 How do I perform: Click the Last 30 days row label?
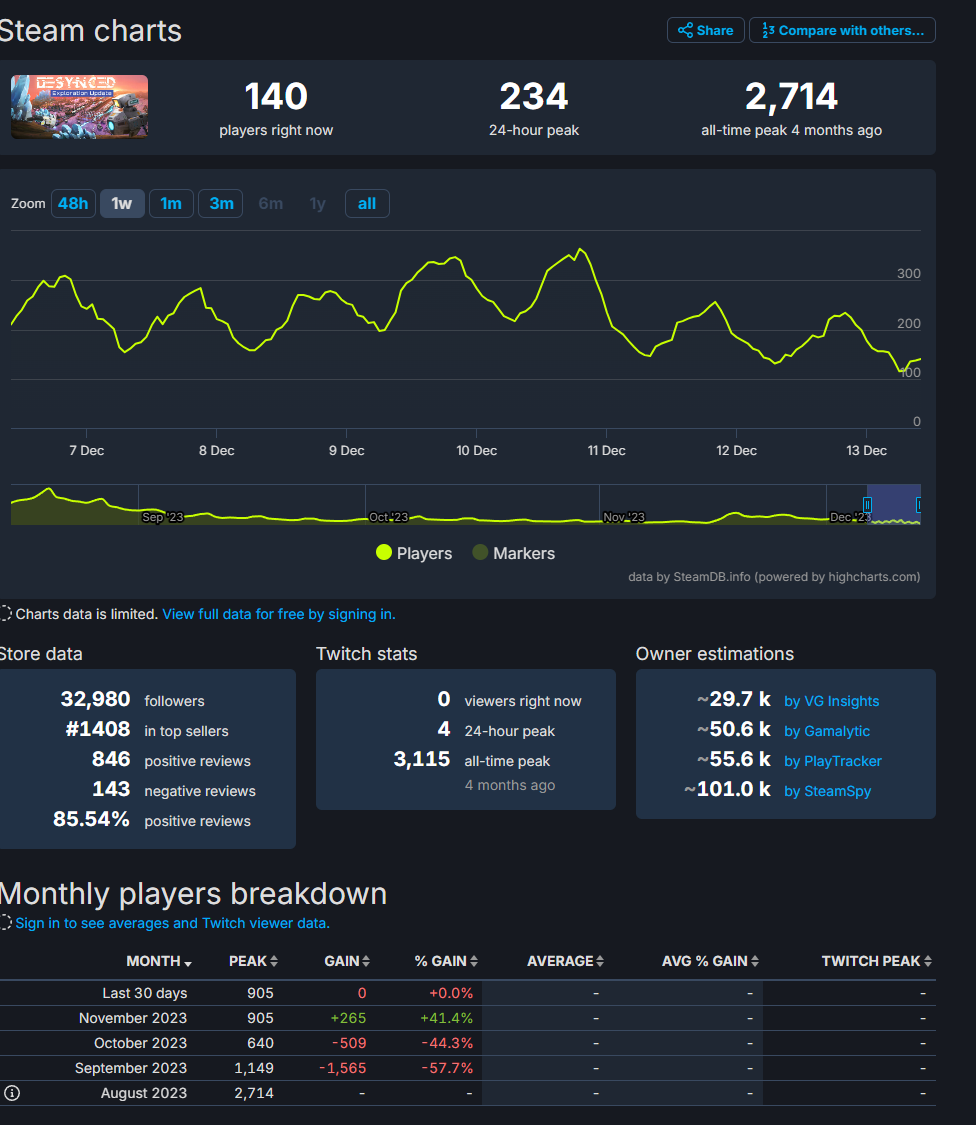coord(145,993)
